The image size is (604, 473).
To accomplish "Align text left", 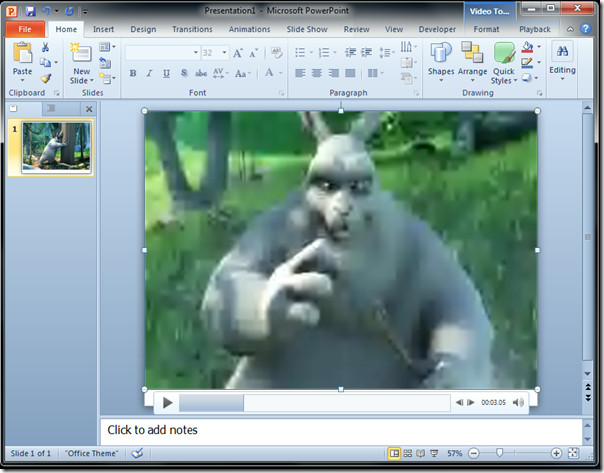I will click(x=300, y=73).
